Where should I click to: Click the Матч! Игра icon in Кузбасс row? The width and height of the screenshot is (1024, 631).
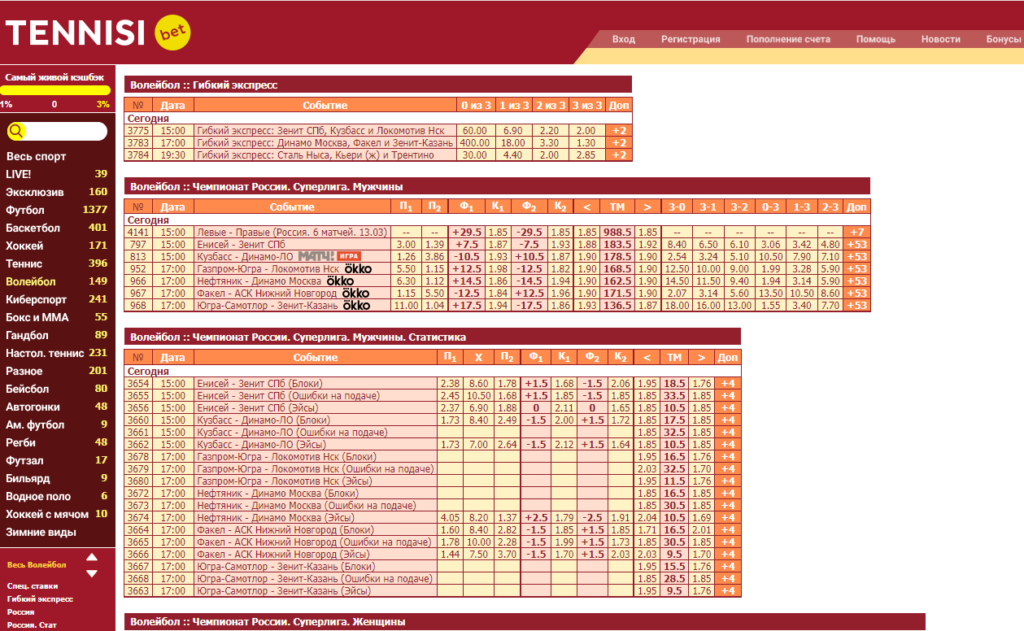[x=329, y=256]
